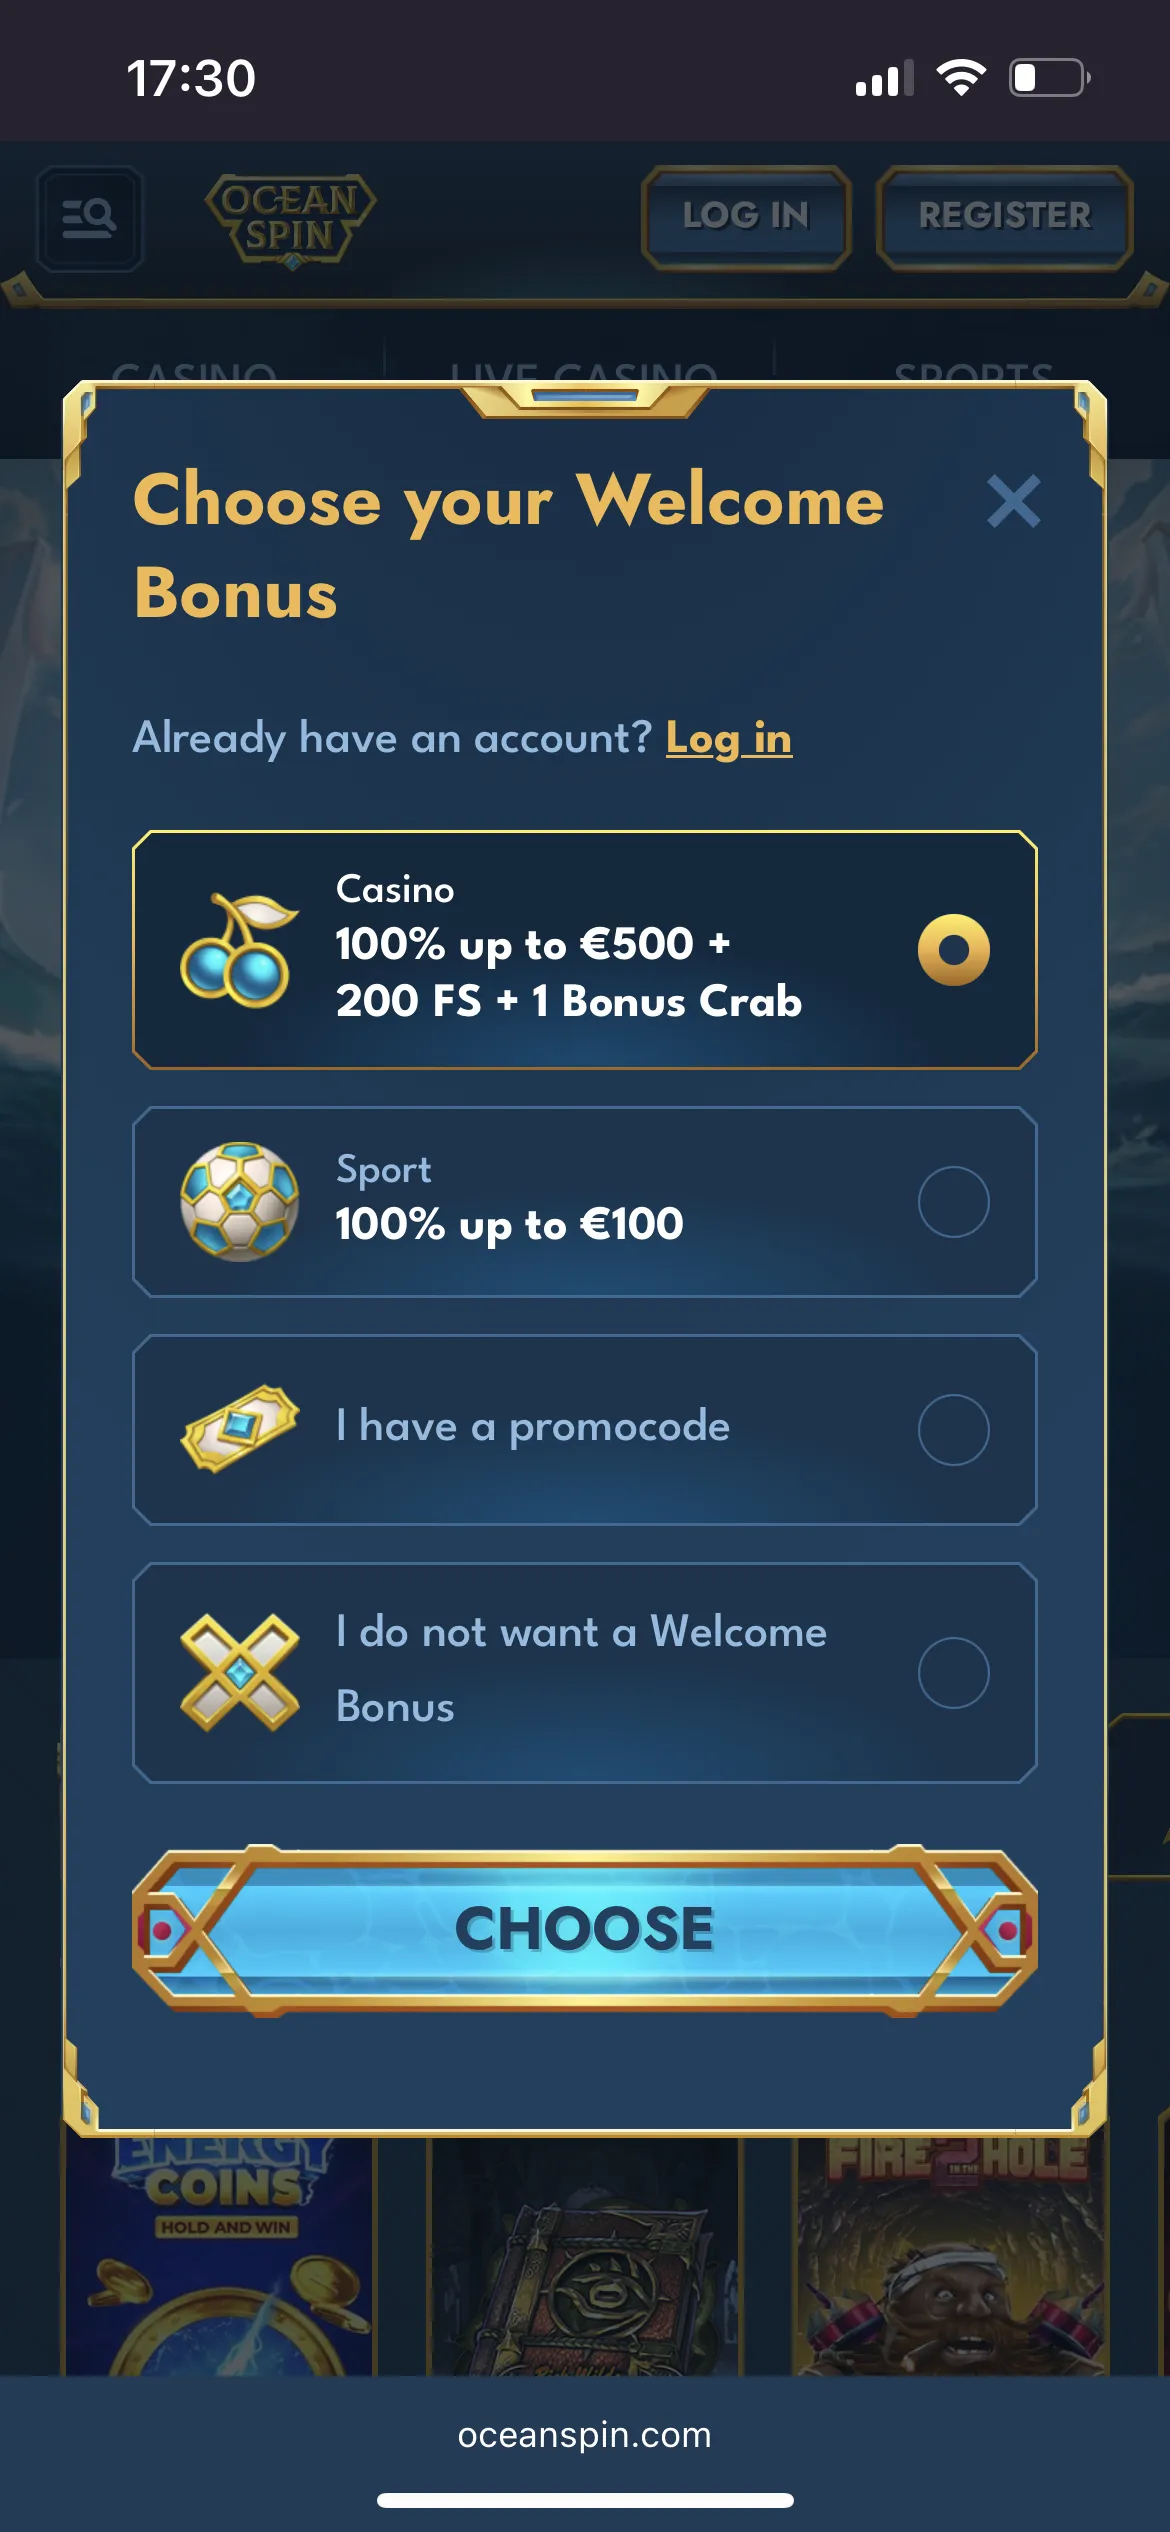Click the promocode ticket icon

click(239, 1428)
